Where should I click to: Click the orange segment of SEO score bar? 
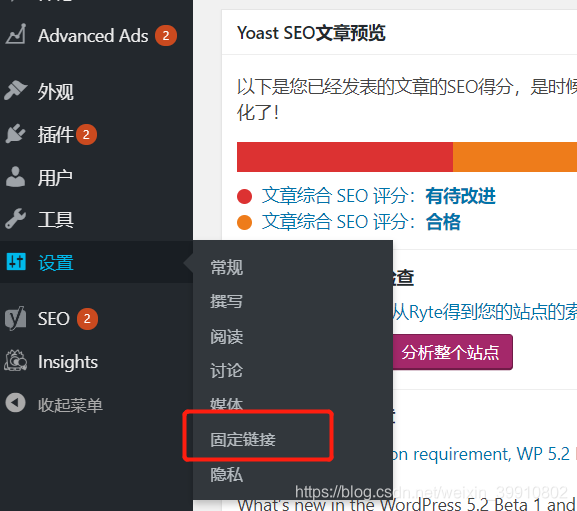515,157
